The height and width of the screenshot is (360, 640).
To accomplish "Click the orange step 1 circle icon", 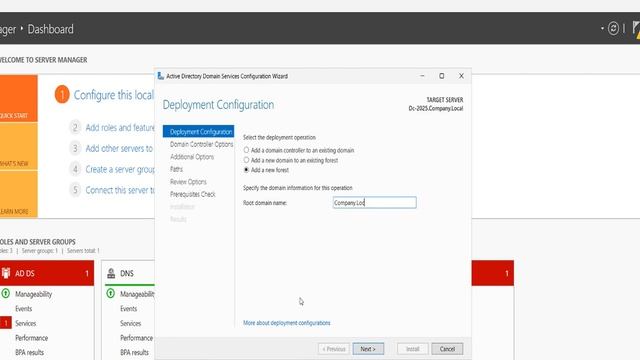I will click(62, 95).
